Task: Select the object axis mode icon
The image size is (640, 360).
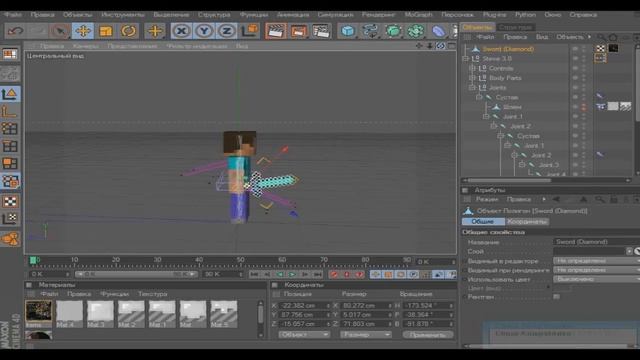Action: pyautogui.click(x=10, y=112)
